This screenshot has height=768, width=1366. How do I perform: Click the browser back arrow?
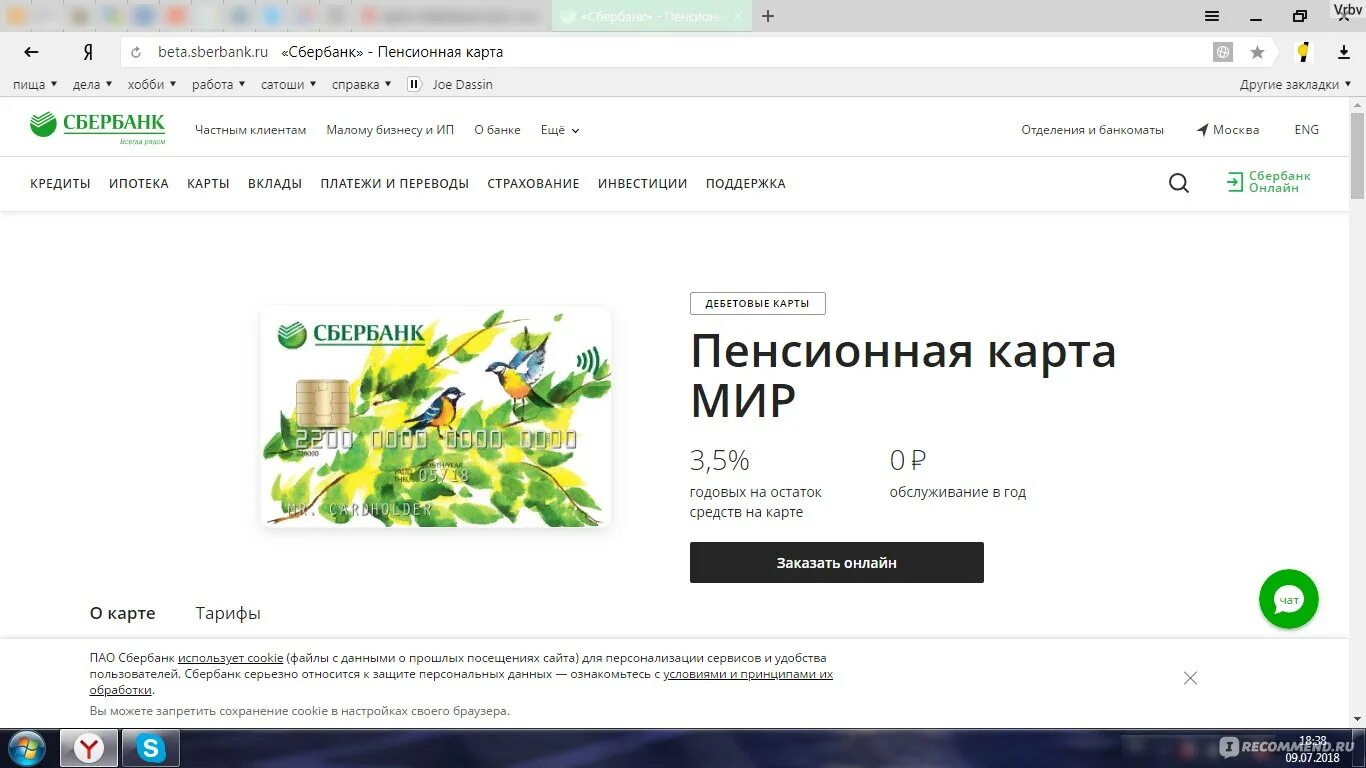tap(31, 52)
